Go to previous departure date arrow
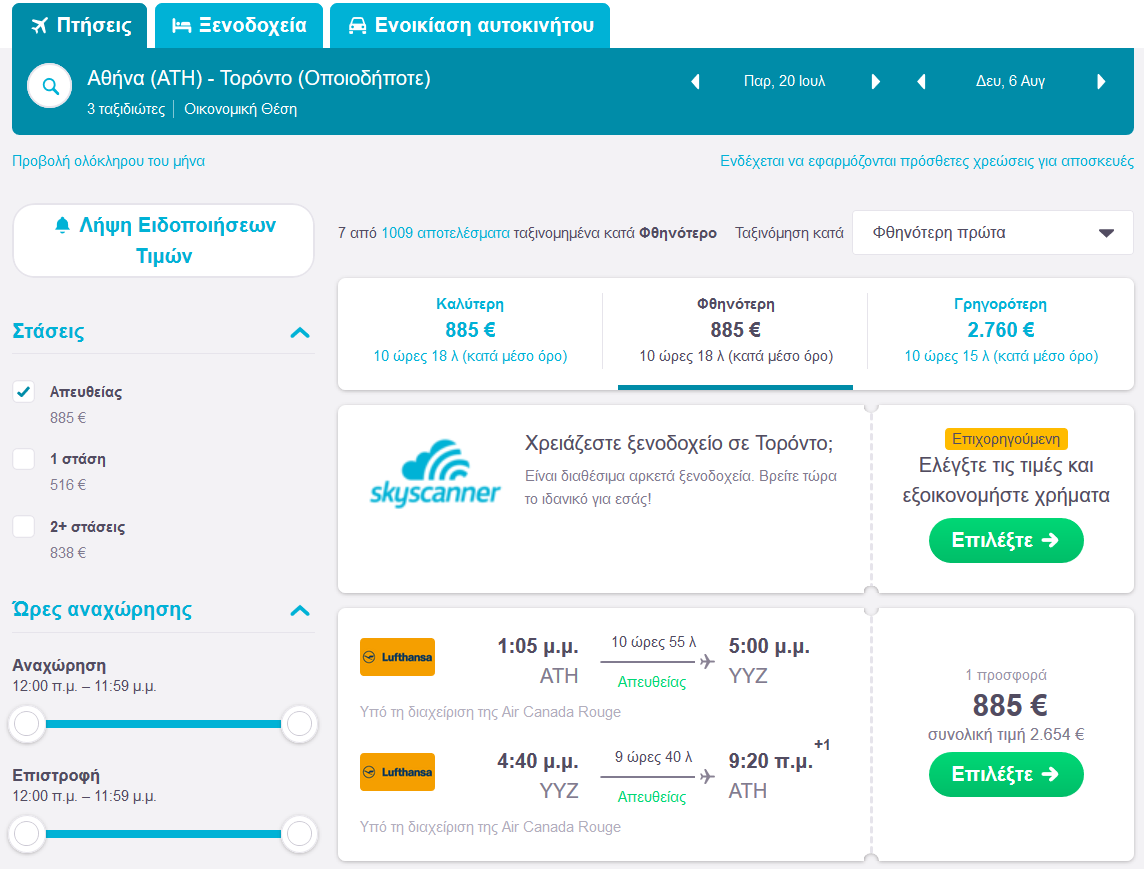Viewport: 1144px width, 869px height. (x=696, y=82)
